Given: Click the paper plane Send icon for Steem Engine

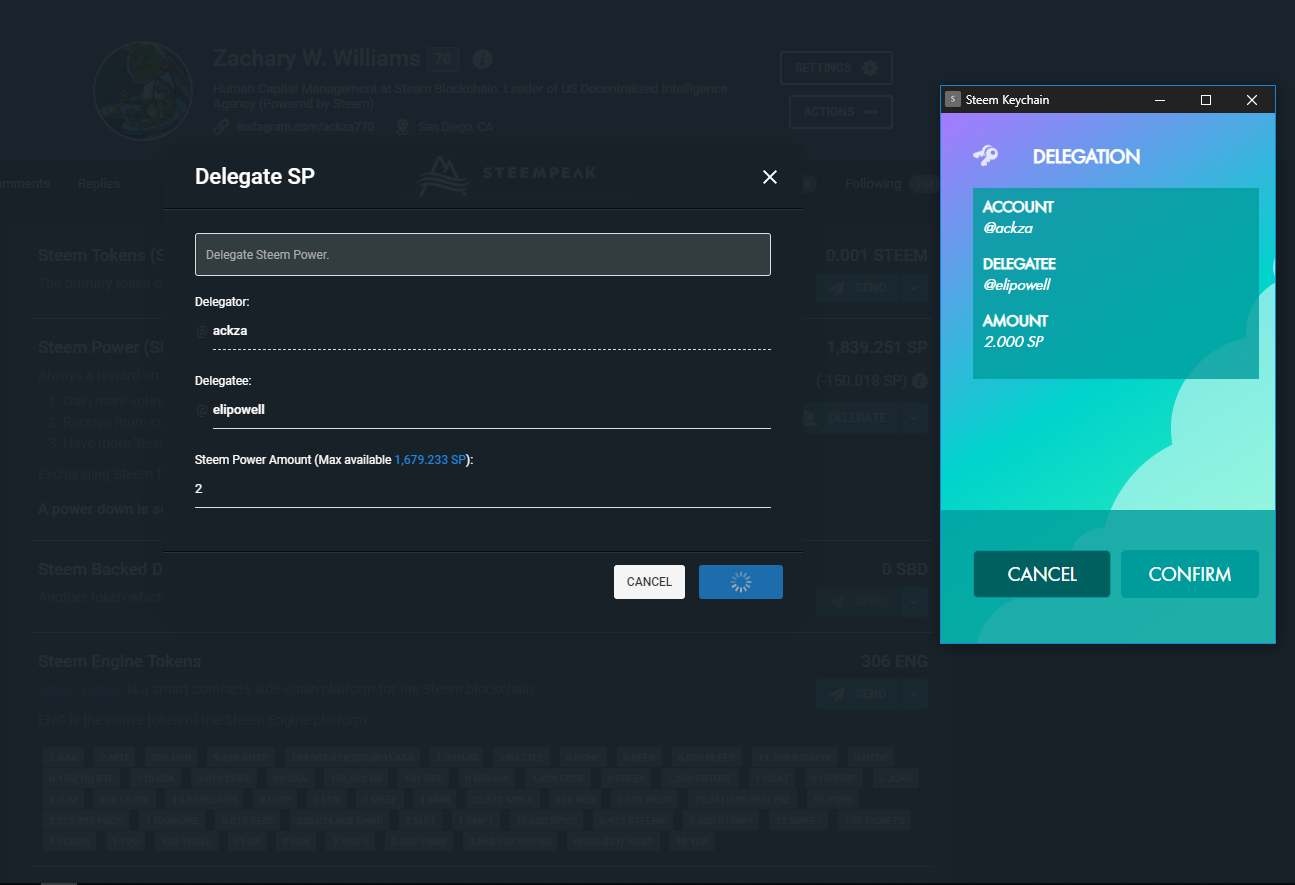Looking at the screenshot, I should point(838,694).
